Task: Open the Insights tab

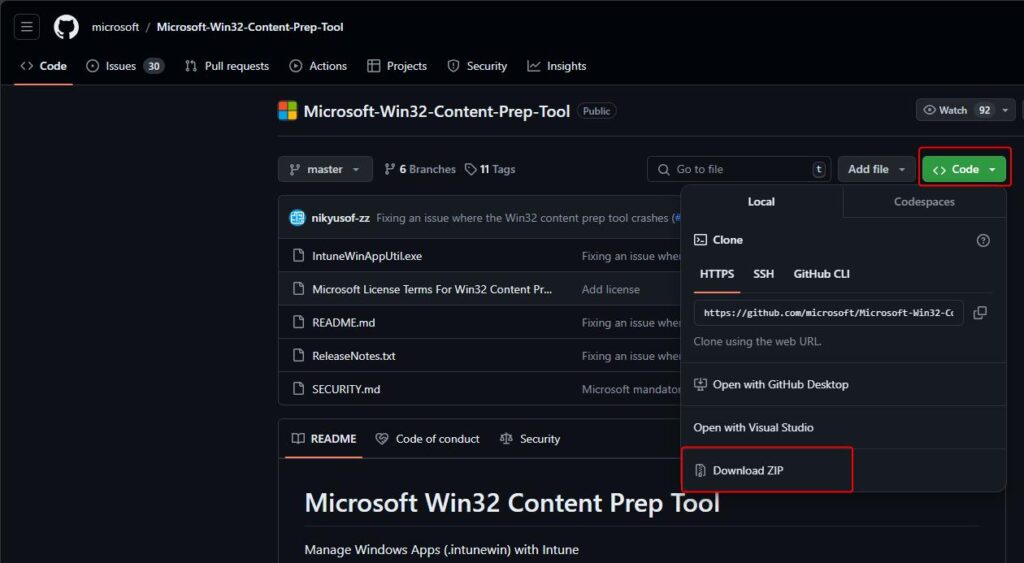Action: (x=557, y=66)
